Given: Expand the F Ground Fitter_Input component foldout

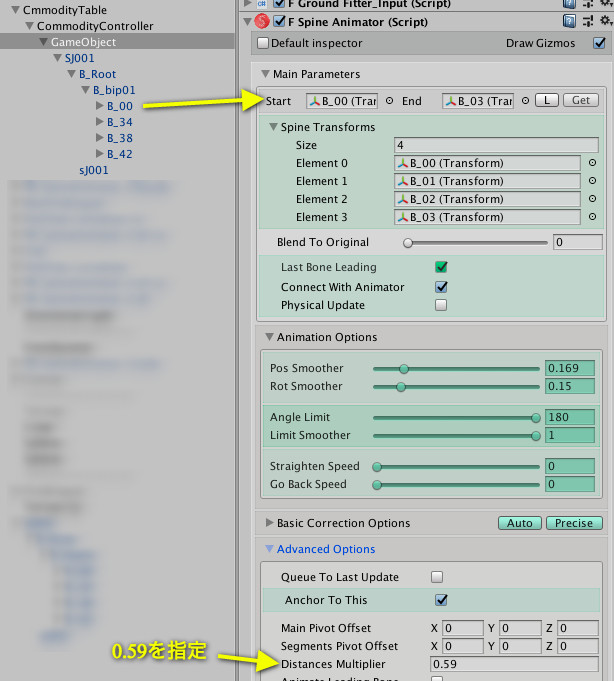Looking at the screenshot, I should click(248, 3).
